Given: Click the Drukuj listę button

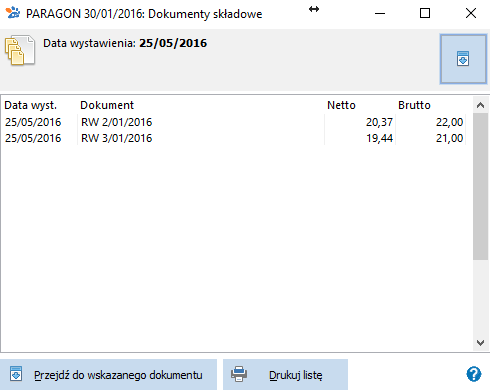Looking at the screenshot, I should click(x=285, y=375).
